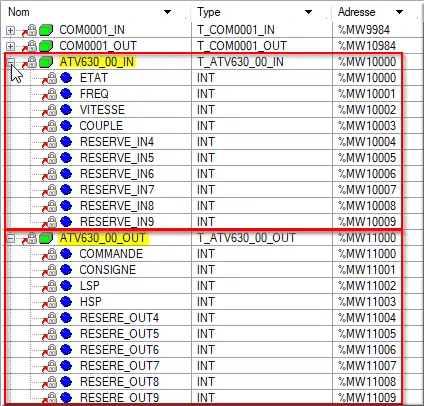Collapse the ATV630_00_IN structure
The width and height of the screenshot is (424, 406).
pyautogui.click(x=10, y=62)
